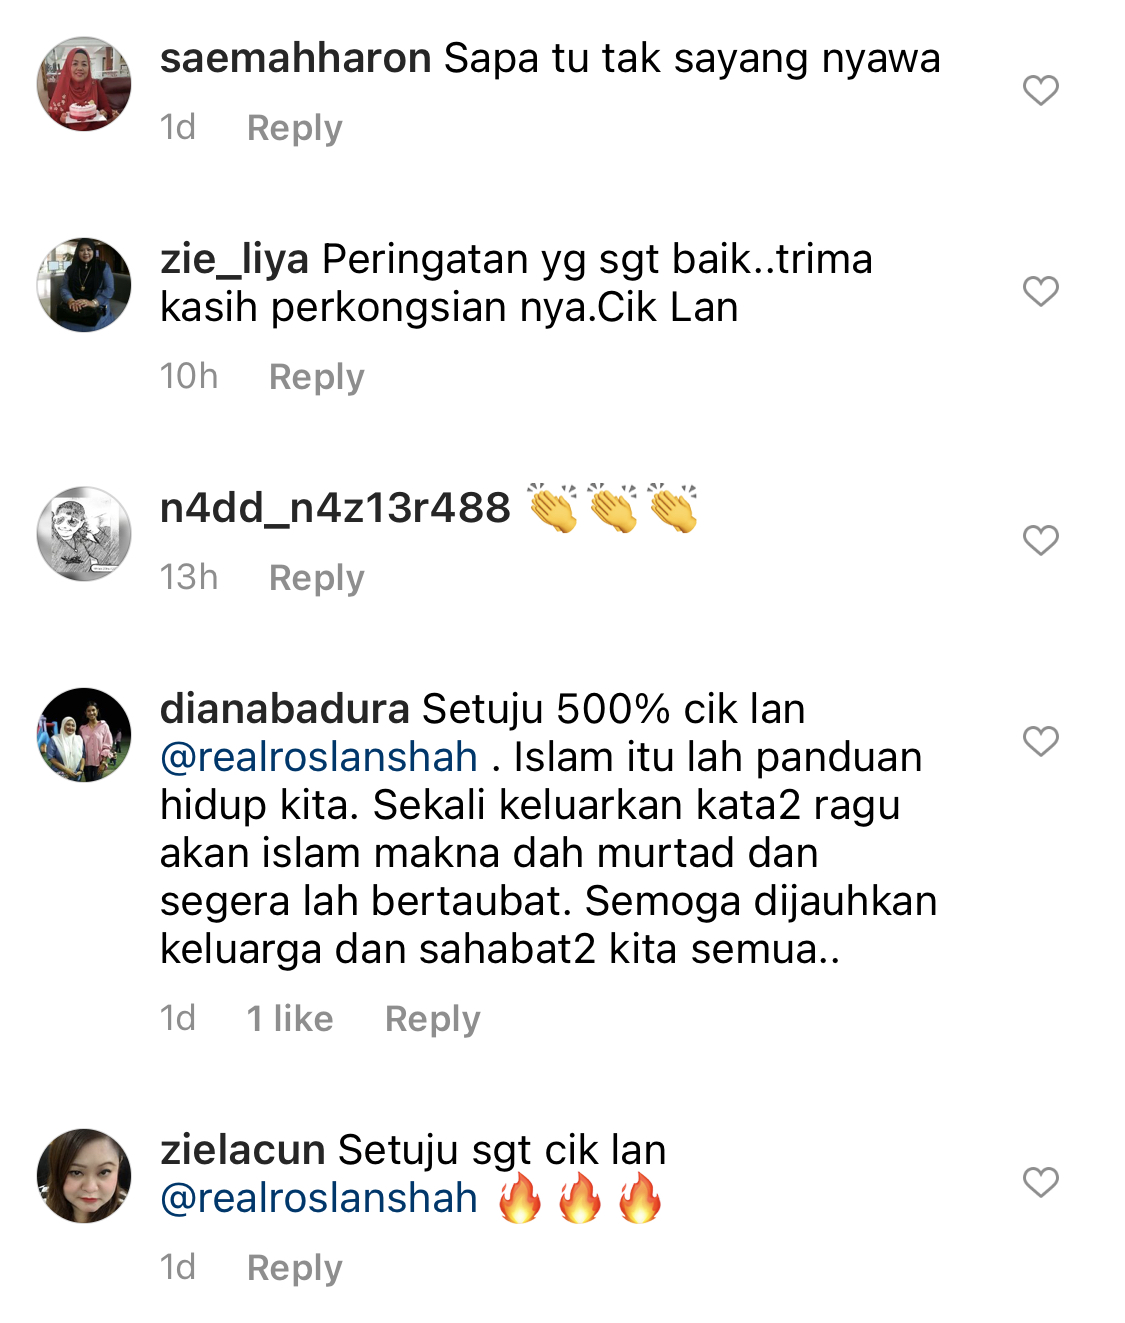Open @realroslanshah mention in dianabadura's comment

(319, 757)
